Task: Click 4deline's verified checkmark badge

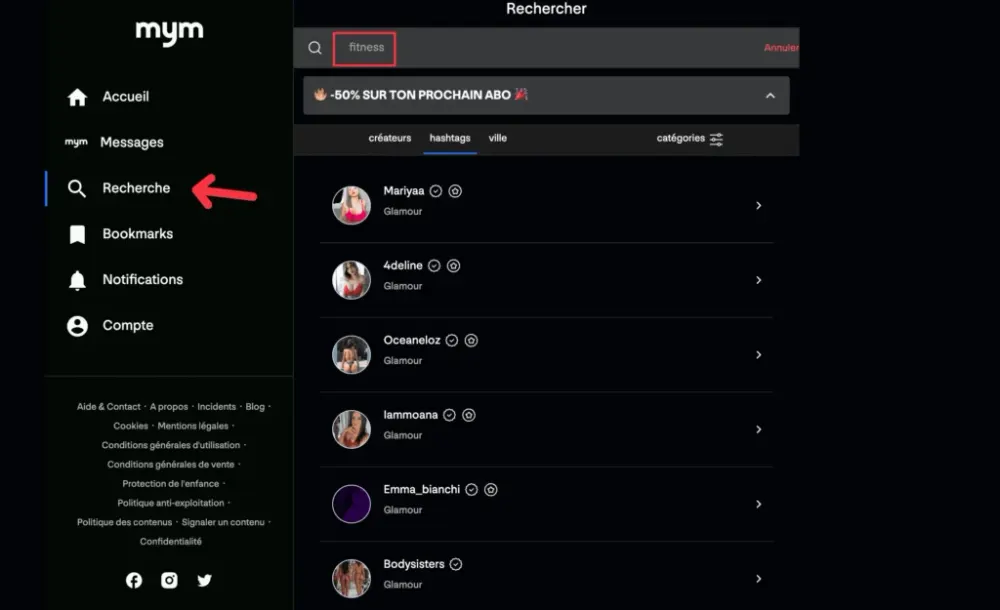Action: (x=434, y=265)
